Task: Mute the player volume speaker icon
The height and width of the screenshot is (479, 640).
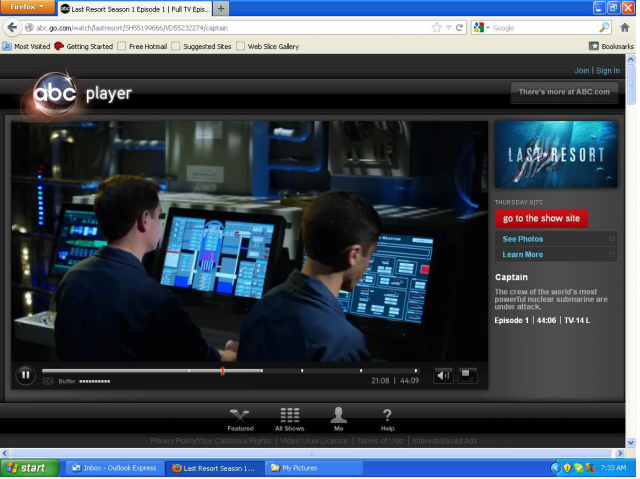Action: [x=444, y=377]
